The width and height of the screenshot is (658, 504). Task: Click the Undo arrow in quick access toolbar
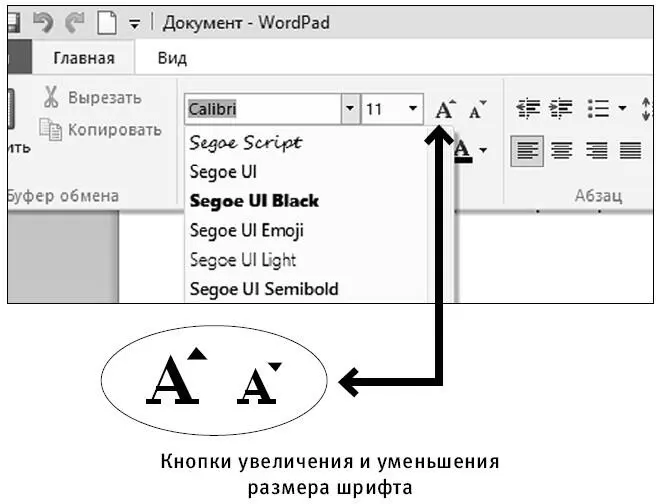pos(43,22)
